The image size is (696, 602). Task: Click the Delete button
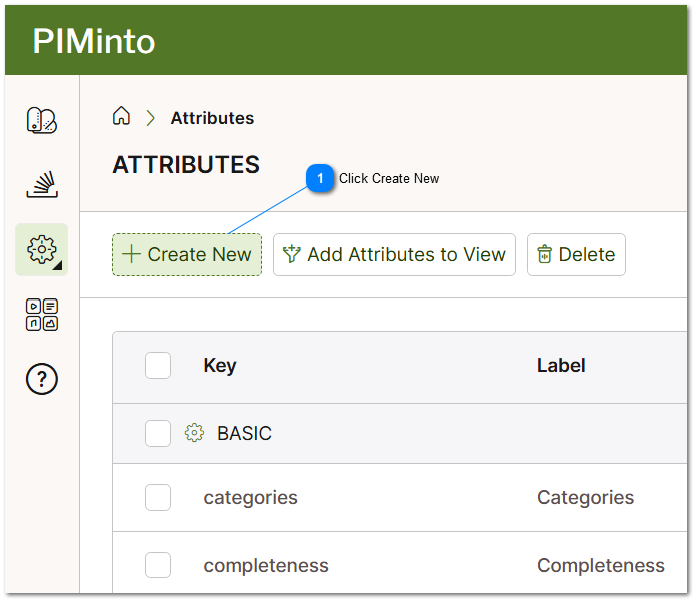coord(576,254)
